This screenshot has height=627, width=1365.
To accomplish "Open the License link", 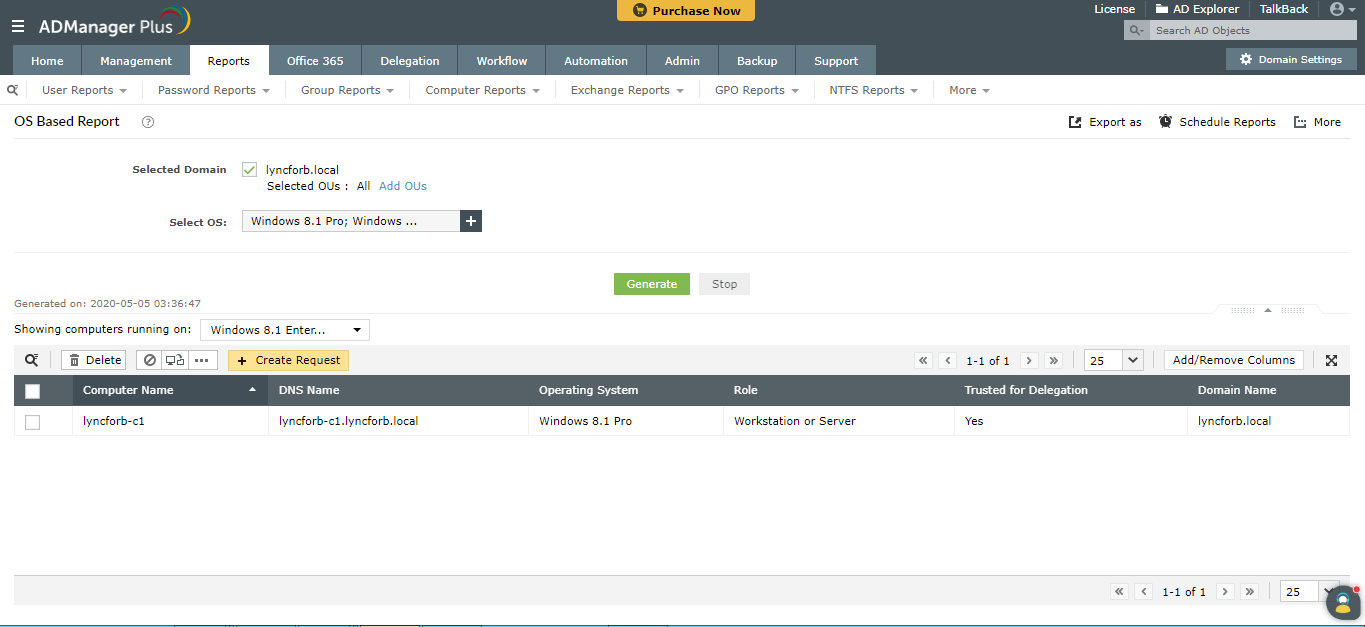I will point(1114,9).
